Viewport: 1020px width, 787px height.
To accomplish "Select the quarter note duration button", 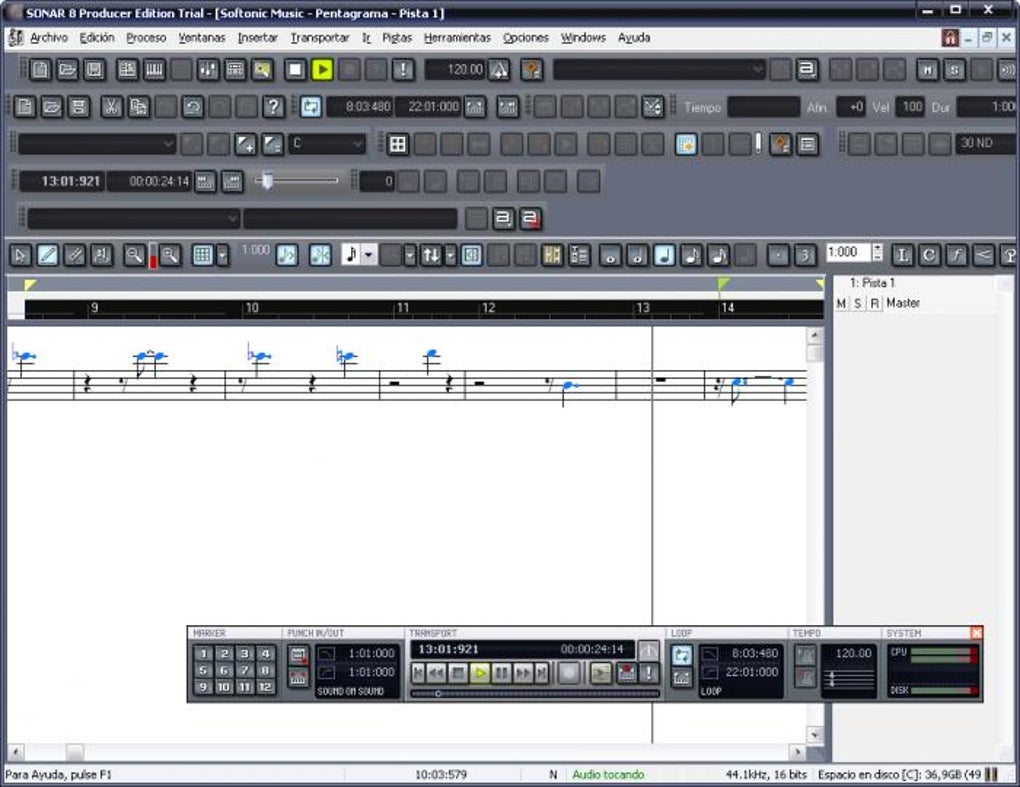I will coord(664,255).
